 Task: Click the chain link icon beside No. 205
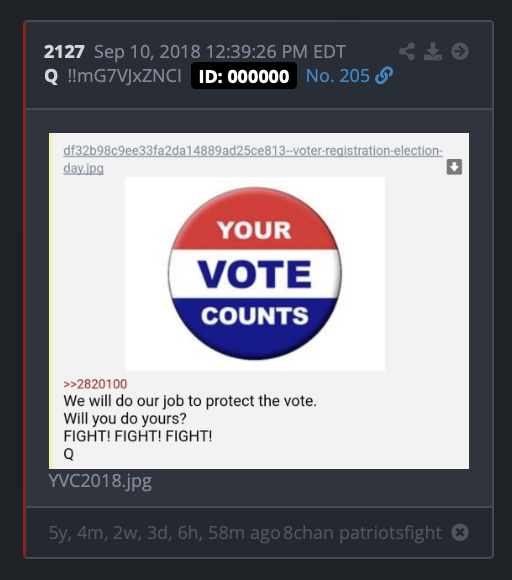coord(384,76)
